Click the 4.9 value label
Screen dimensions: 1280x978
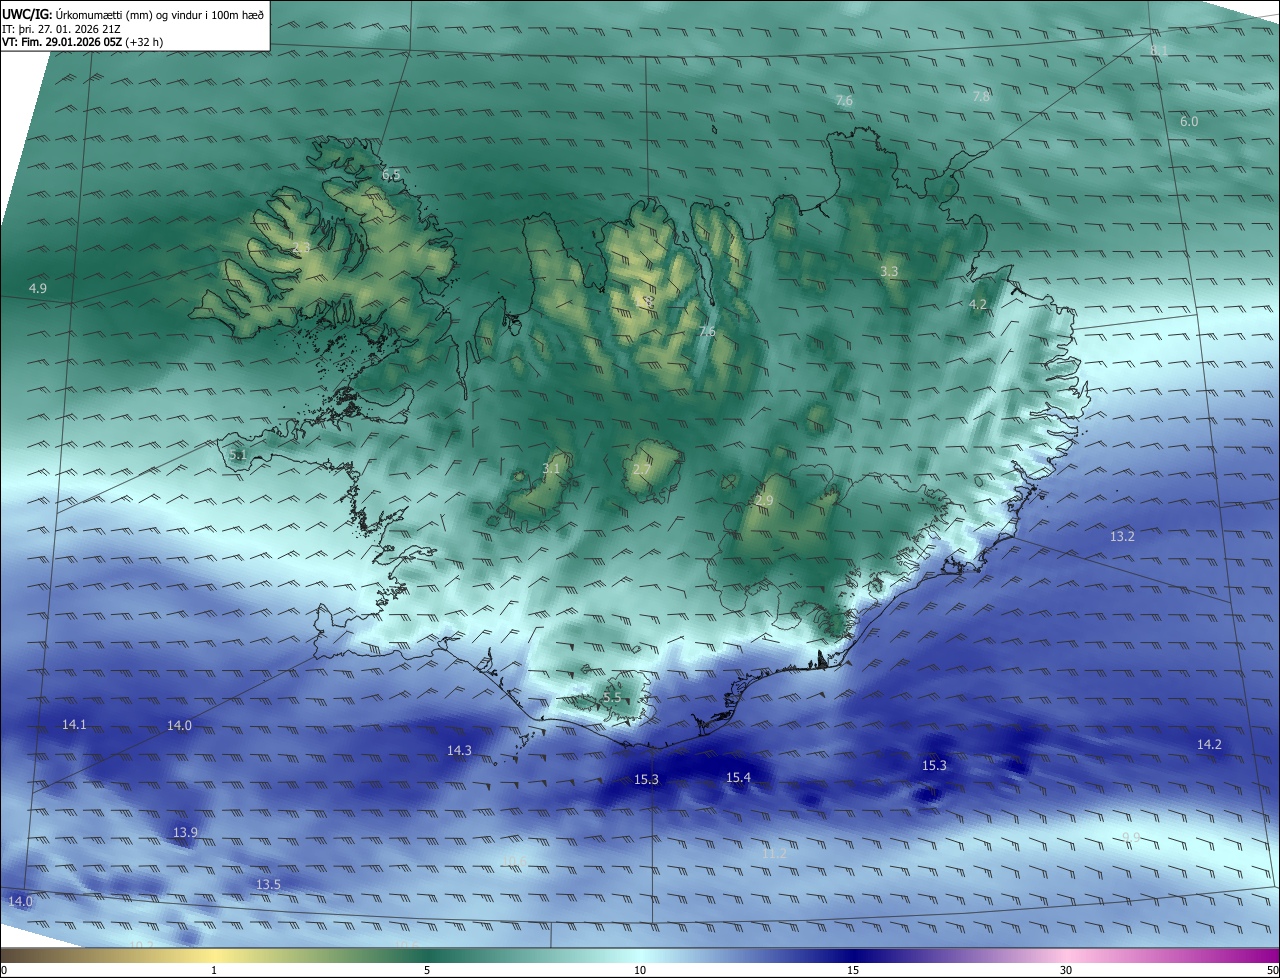[37, 288]
